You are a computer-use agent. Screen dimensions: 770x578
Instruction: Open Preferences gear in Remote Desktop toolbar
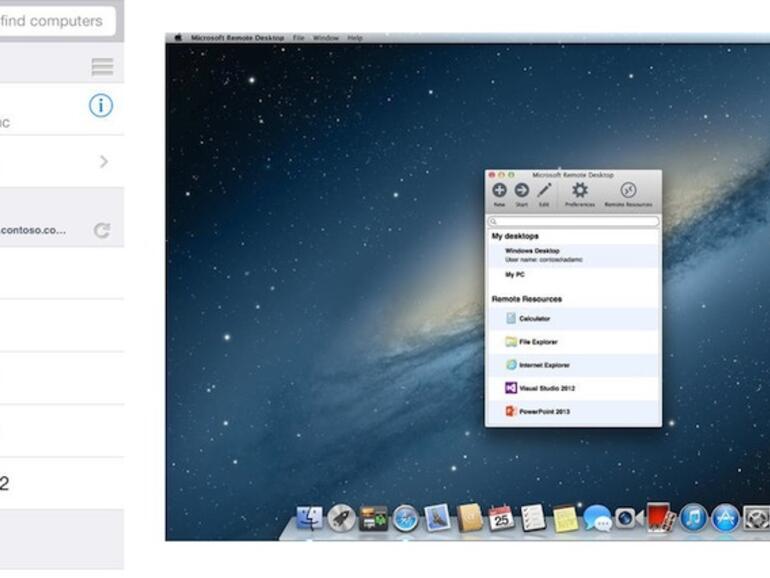(580, 191)
